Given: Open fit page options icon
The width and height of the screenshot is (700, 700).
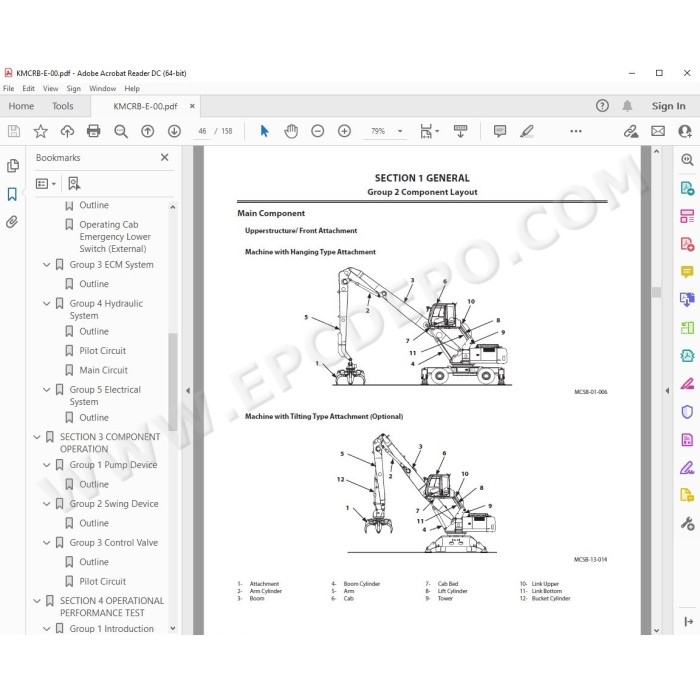Looking at the screenshot, I should coord(429,131).
